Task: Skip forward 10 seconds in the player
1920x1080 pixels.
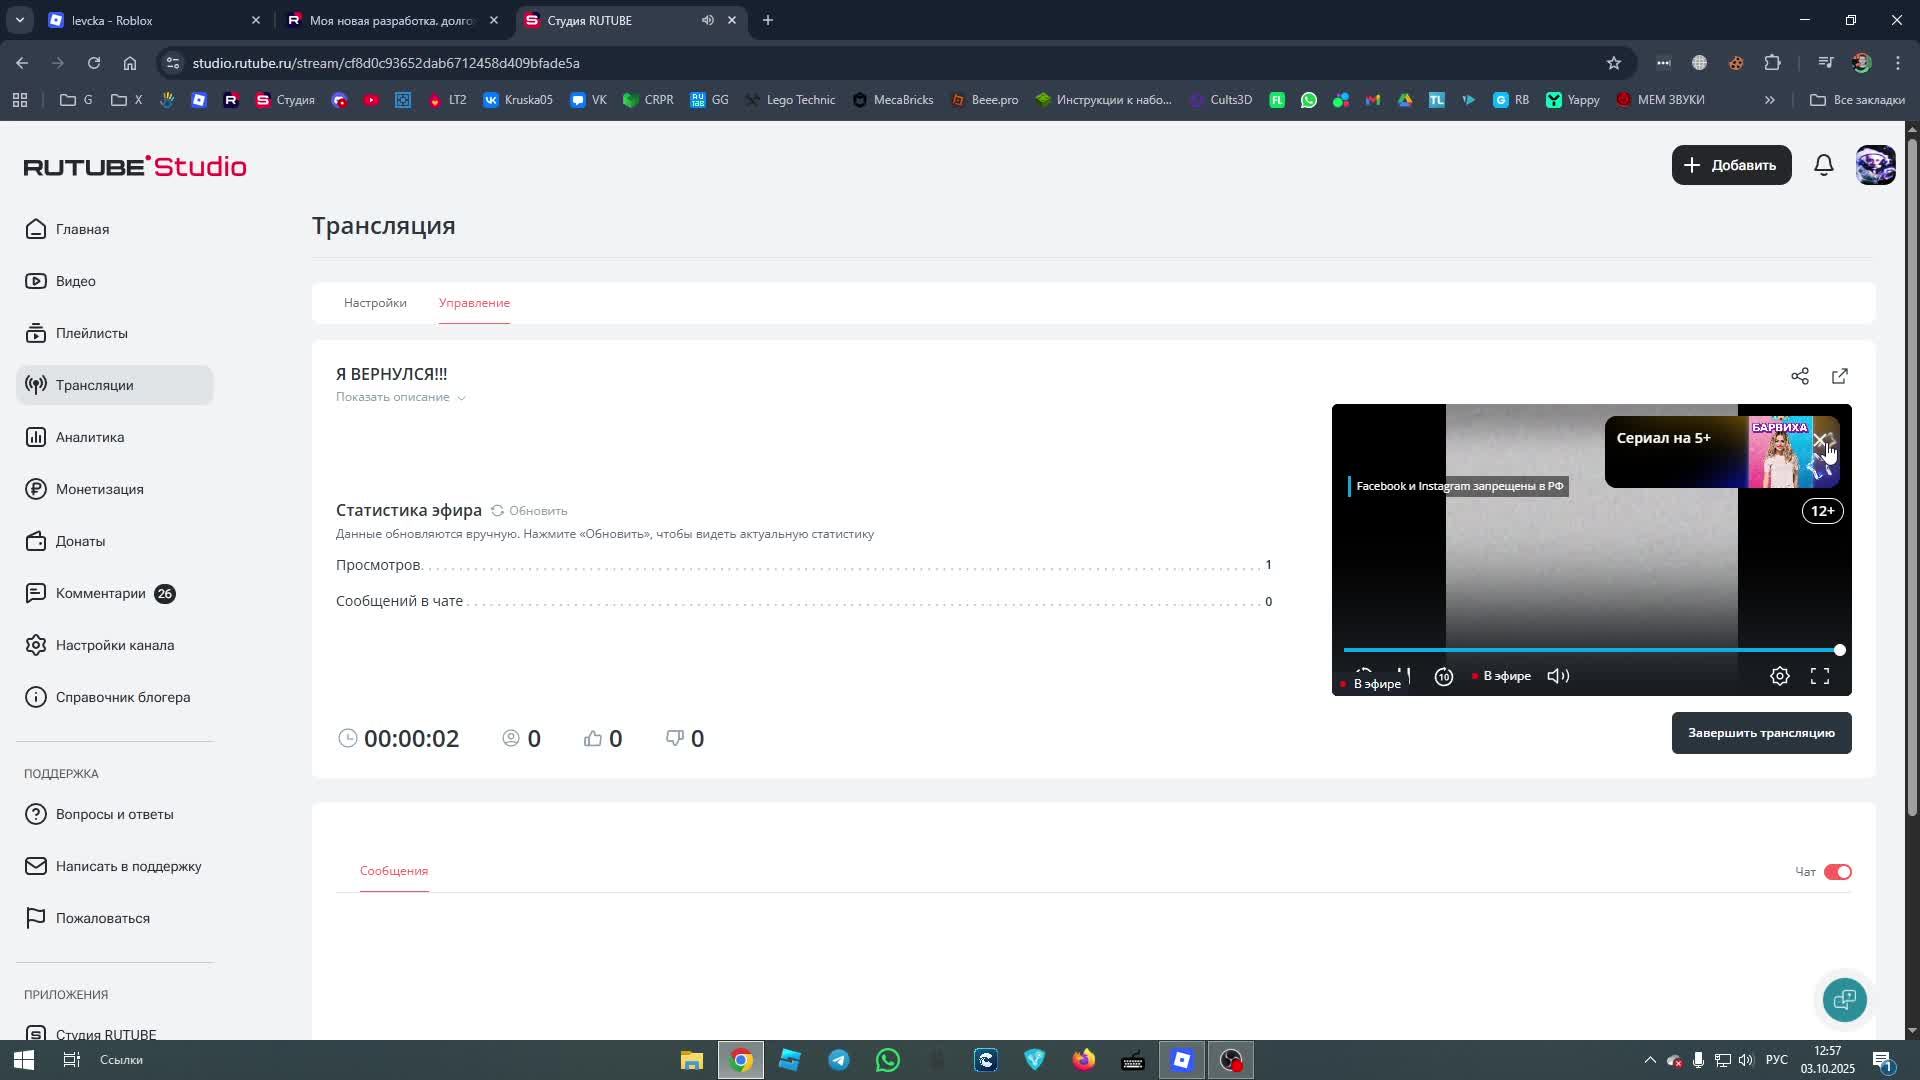Action: coord(1444,676)
